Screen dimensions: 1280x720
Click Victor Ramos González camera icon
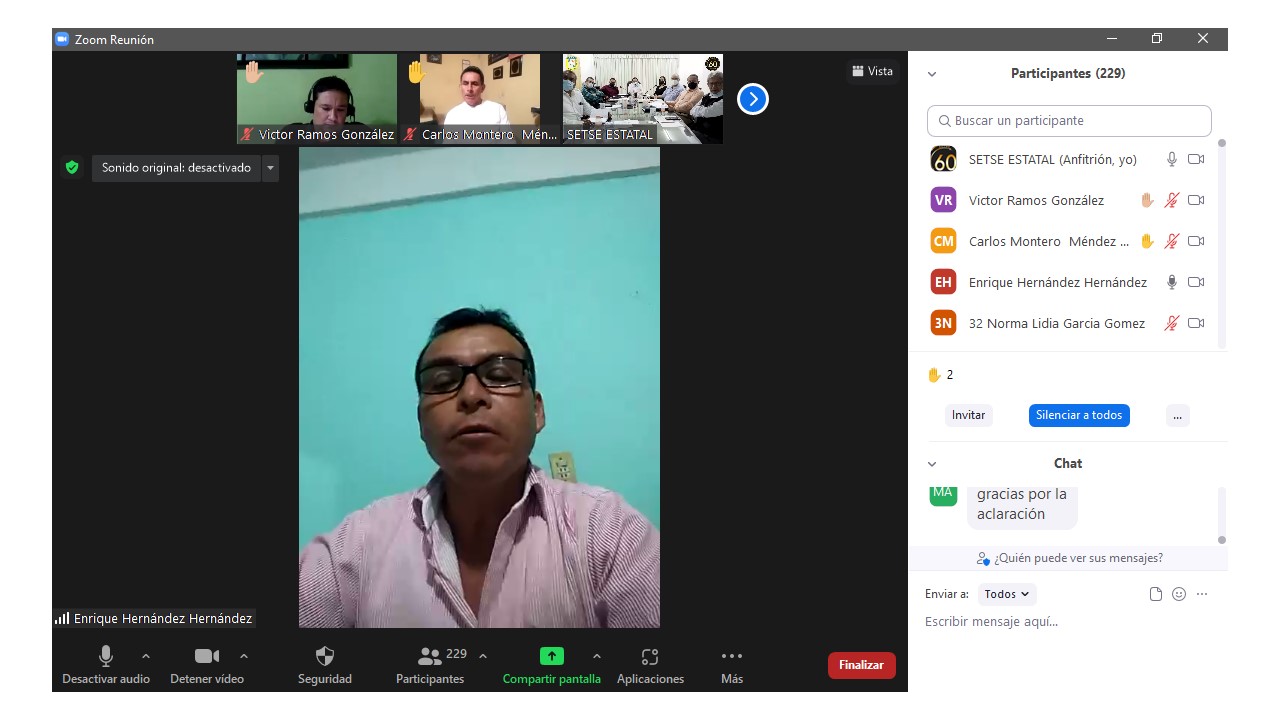[1196, 200]
